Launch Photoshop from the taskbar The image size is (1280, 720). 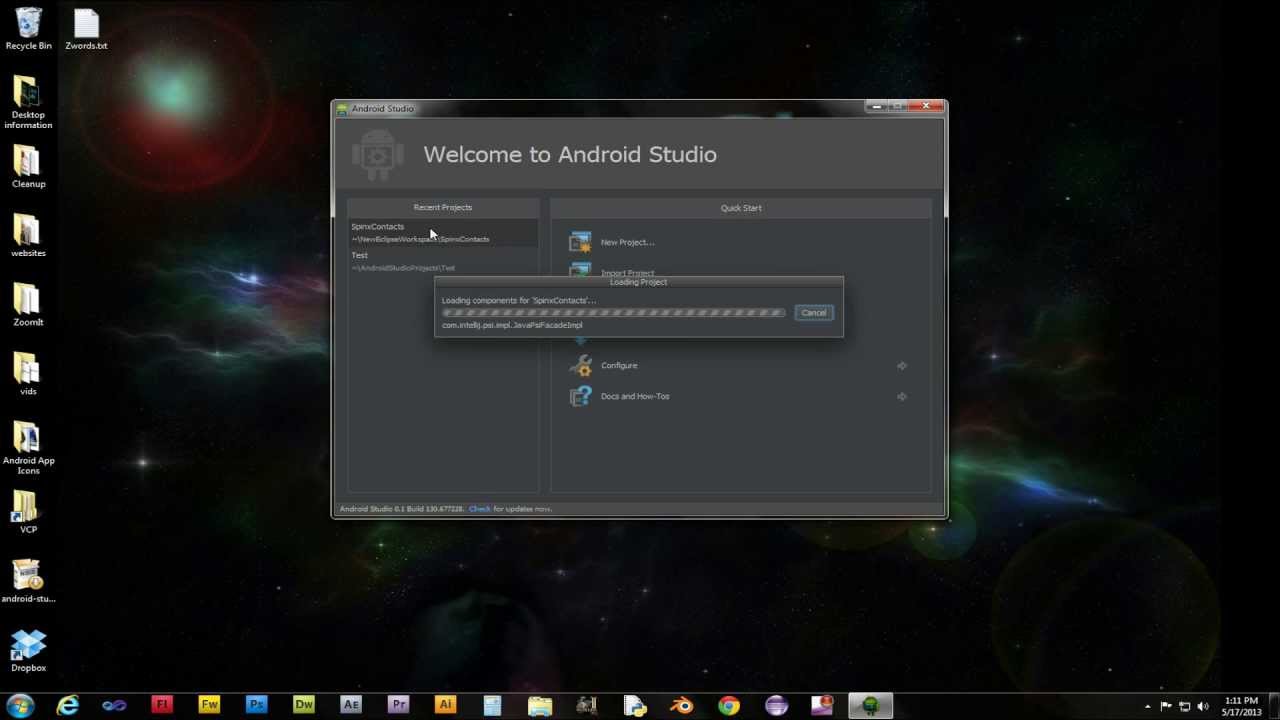tap(256, 705)
